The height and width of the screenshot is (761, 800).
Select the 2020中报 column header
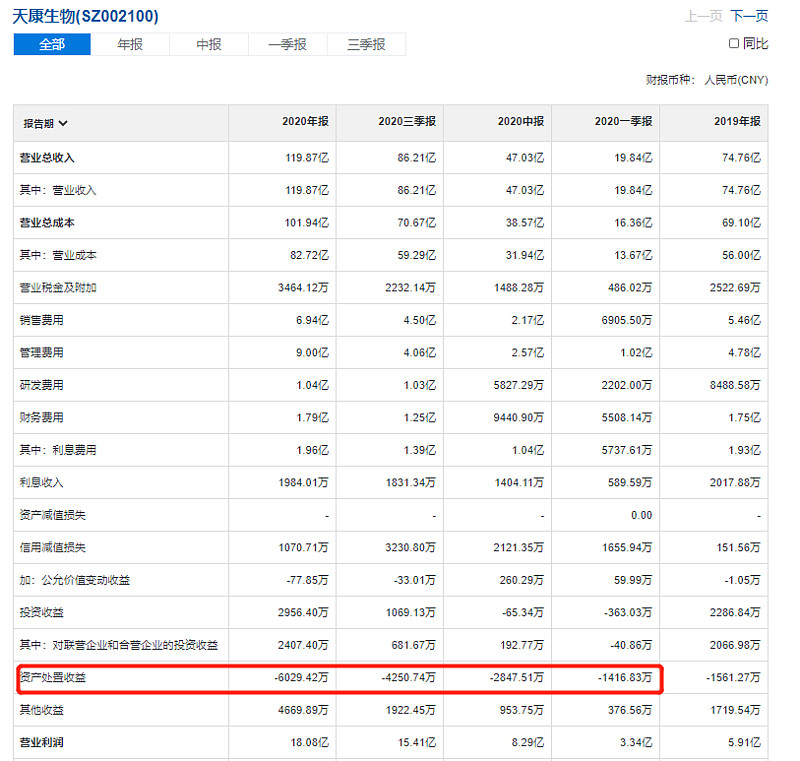pos(520,122)
